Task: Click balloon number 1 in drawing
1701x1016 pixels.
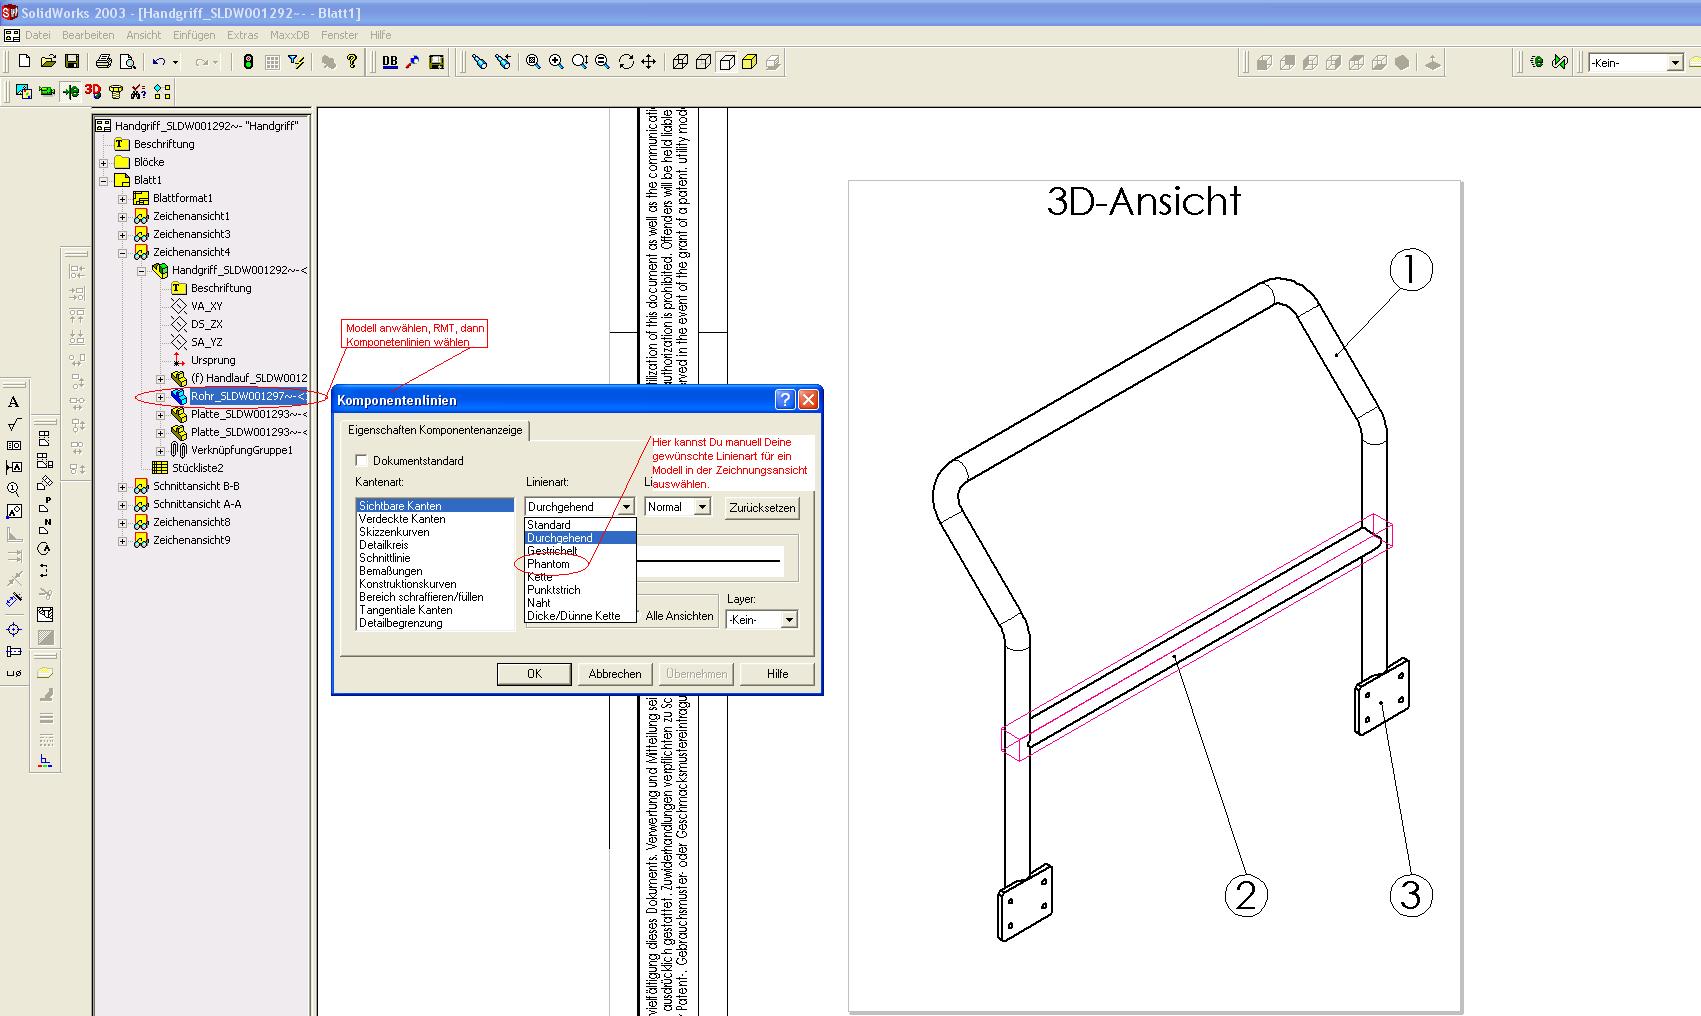Action: (1411, 270)
